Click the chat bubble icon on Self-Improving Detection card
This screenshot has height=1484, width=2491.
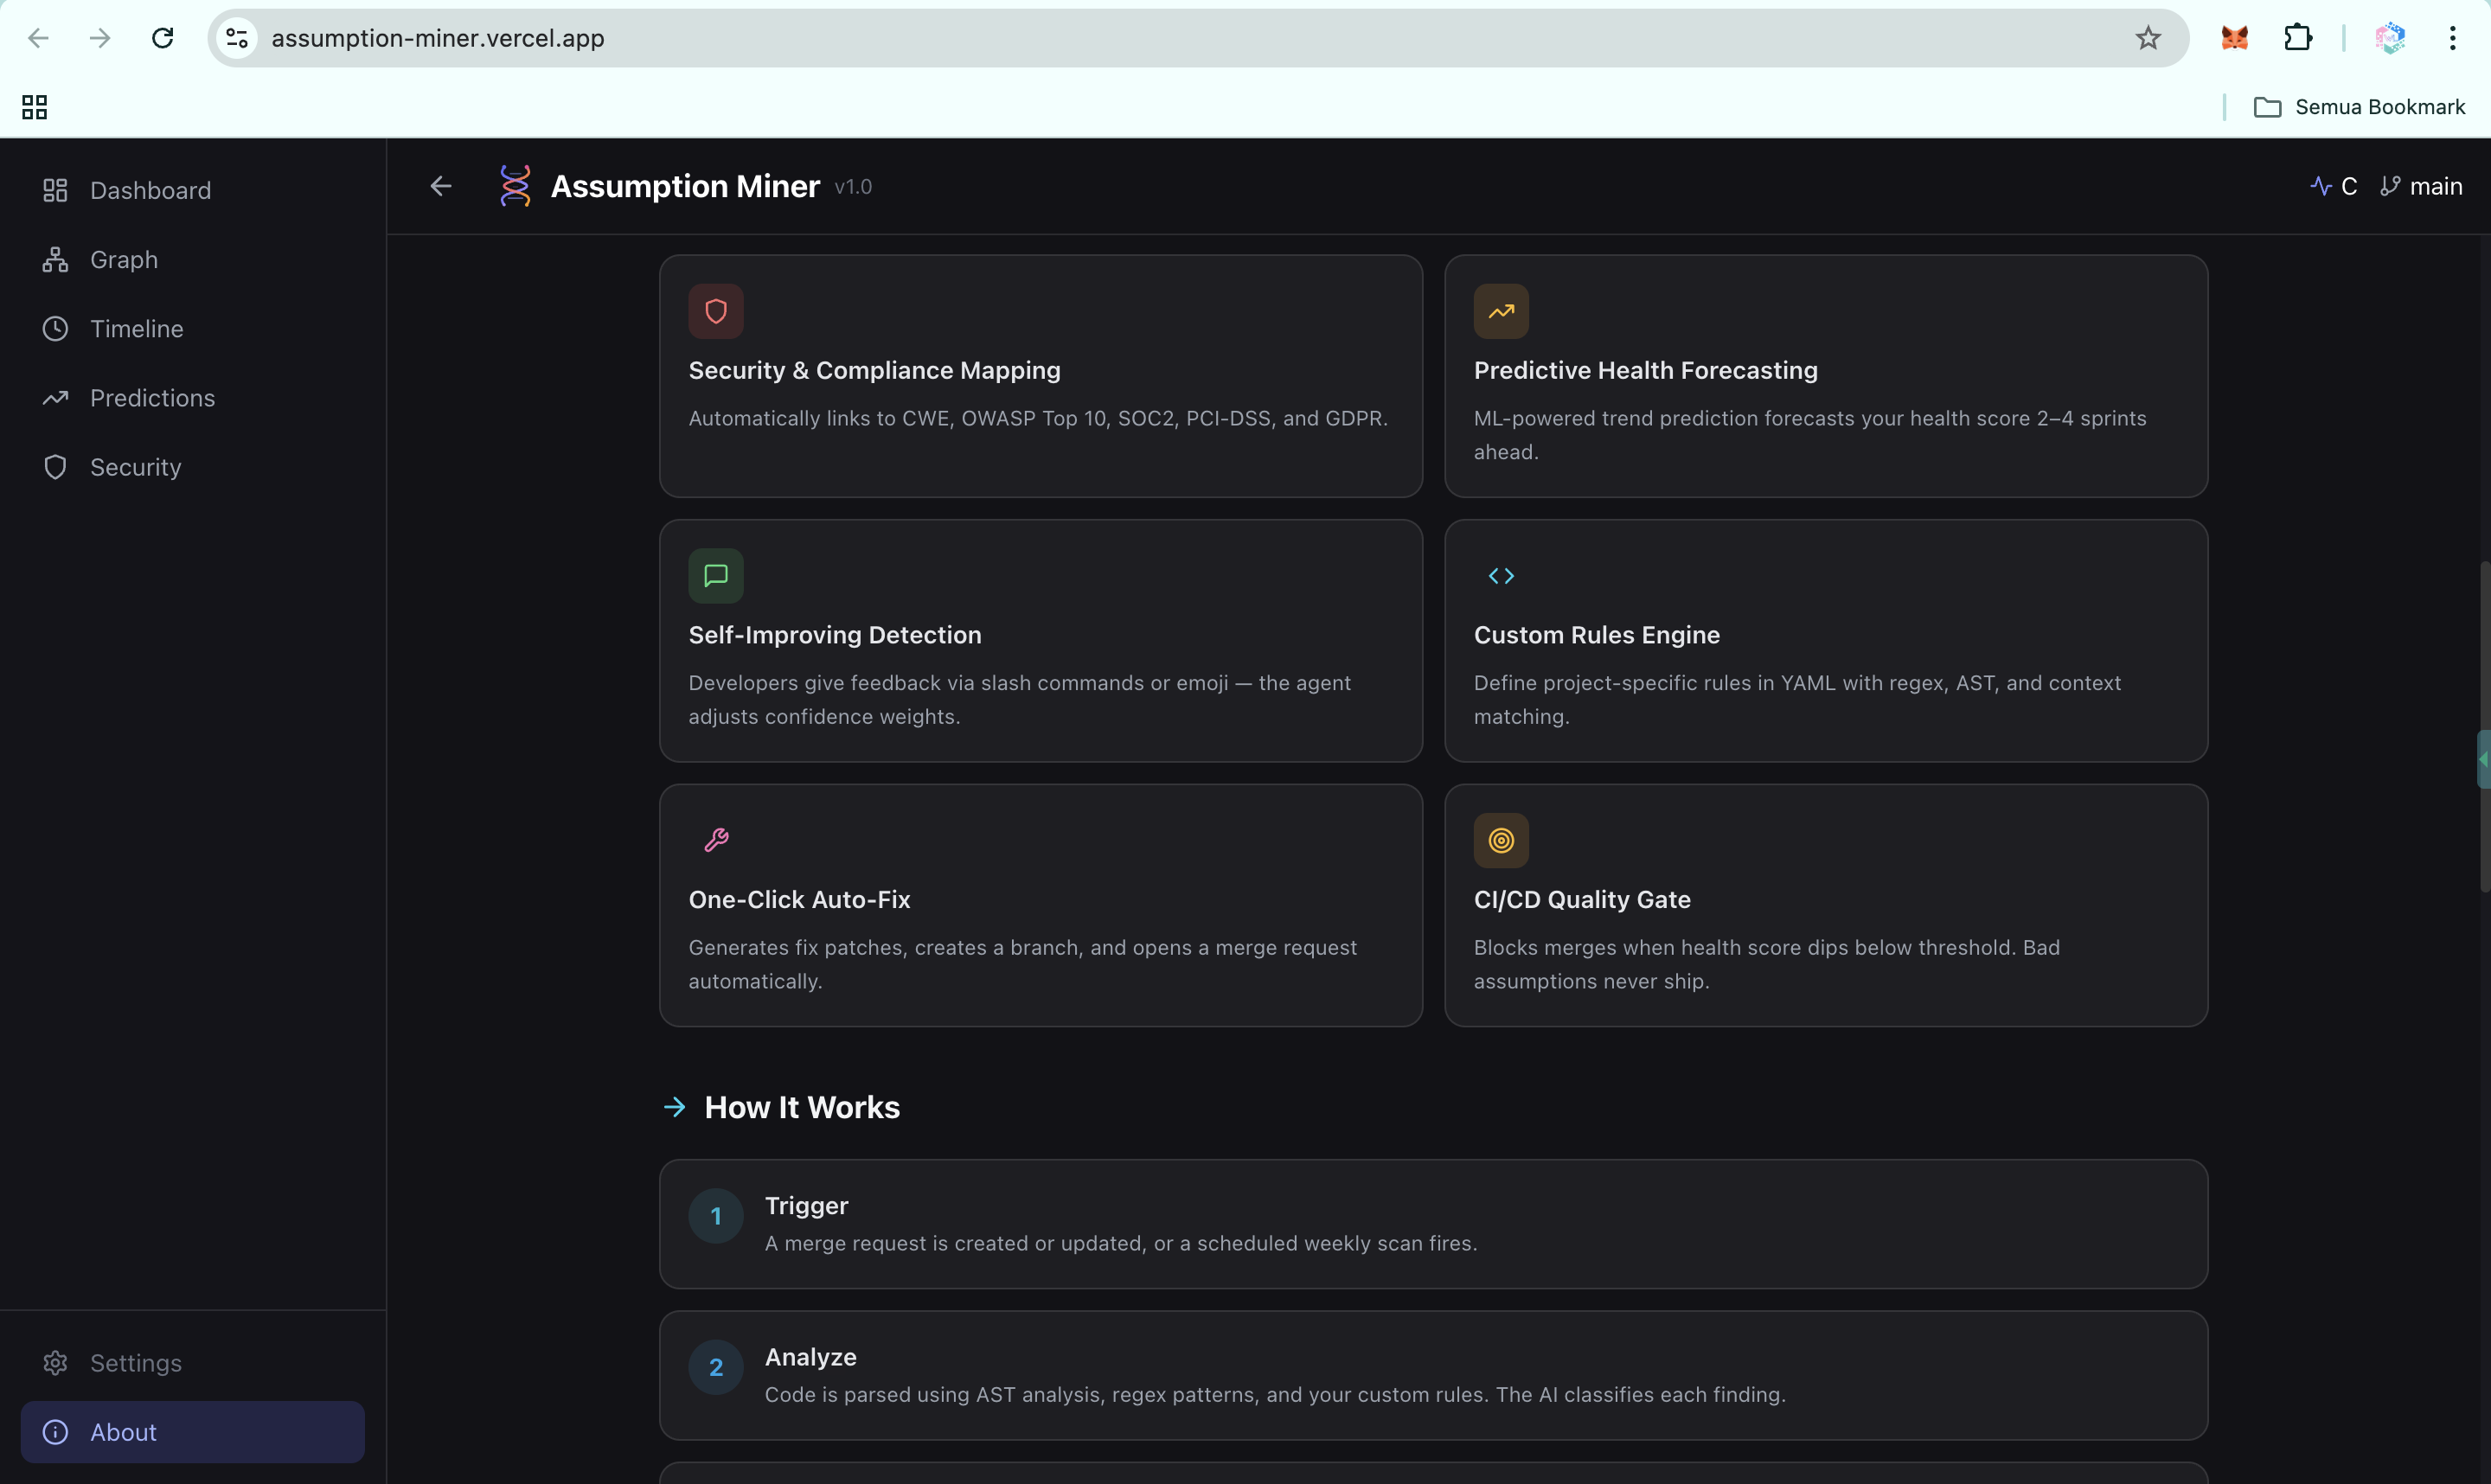coord(716,576)
